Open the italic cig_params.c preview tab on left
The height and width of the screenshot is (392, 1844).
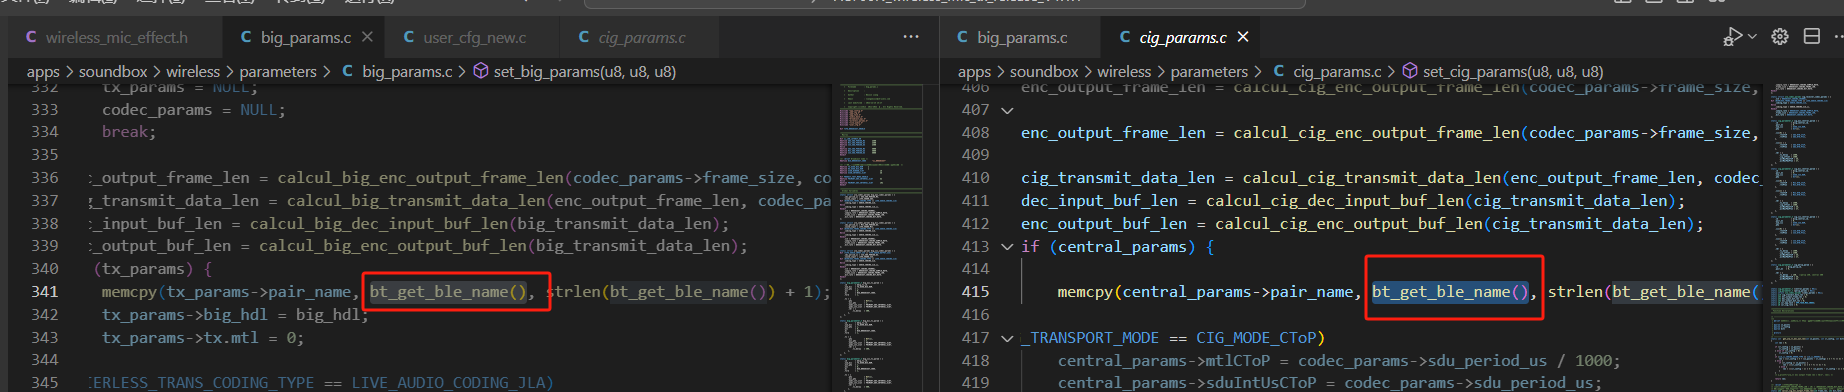point(632,37)
